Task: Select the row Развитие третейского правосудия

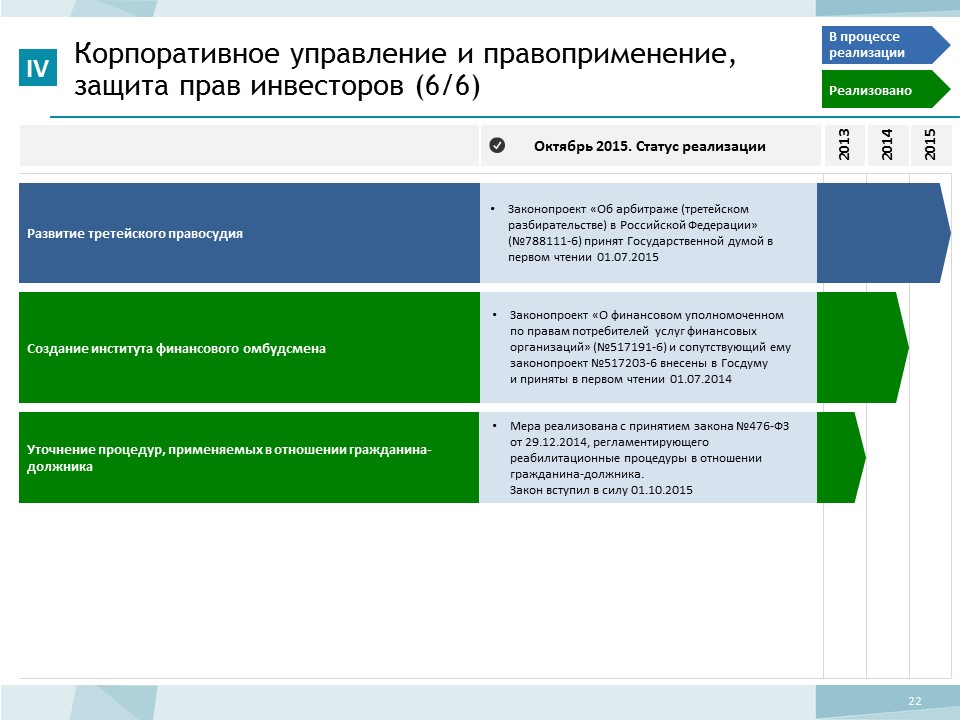Action: tap(249, 233)
